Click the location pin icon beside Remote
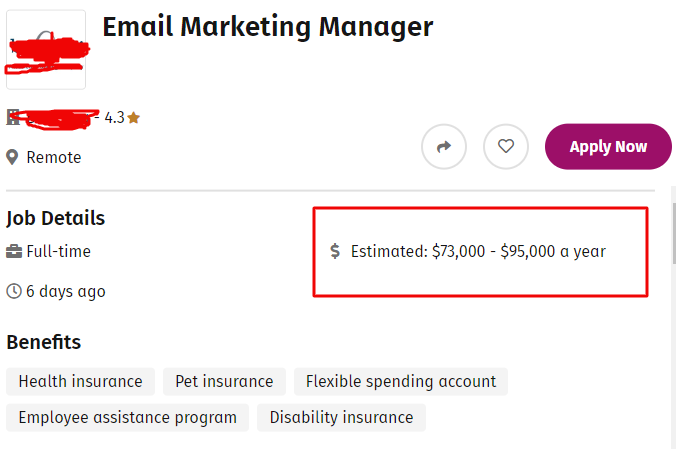The height and width of the screenshot is (449, 676). point(12,157)
